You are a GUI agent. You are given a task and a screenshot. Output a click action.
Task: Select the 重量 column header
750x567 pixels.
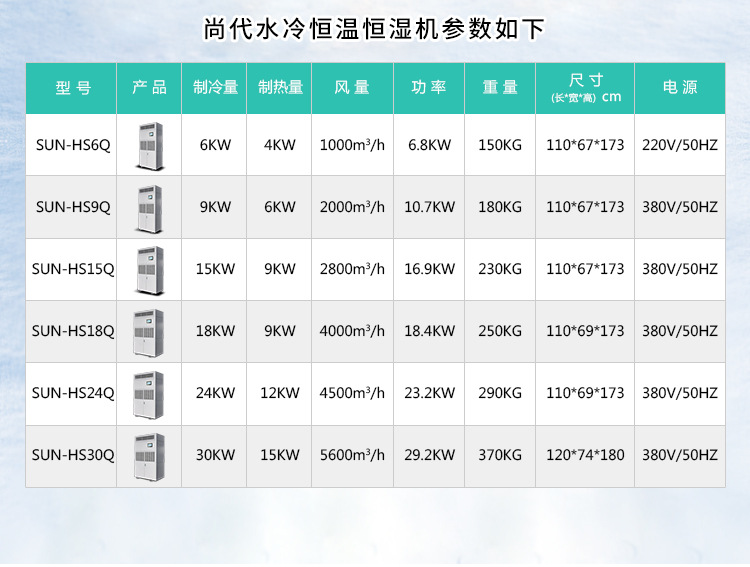coord(500,88)
